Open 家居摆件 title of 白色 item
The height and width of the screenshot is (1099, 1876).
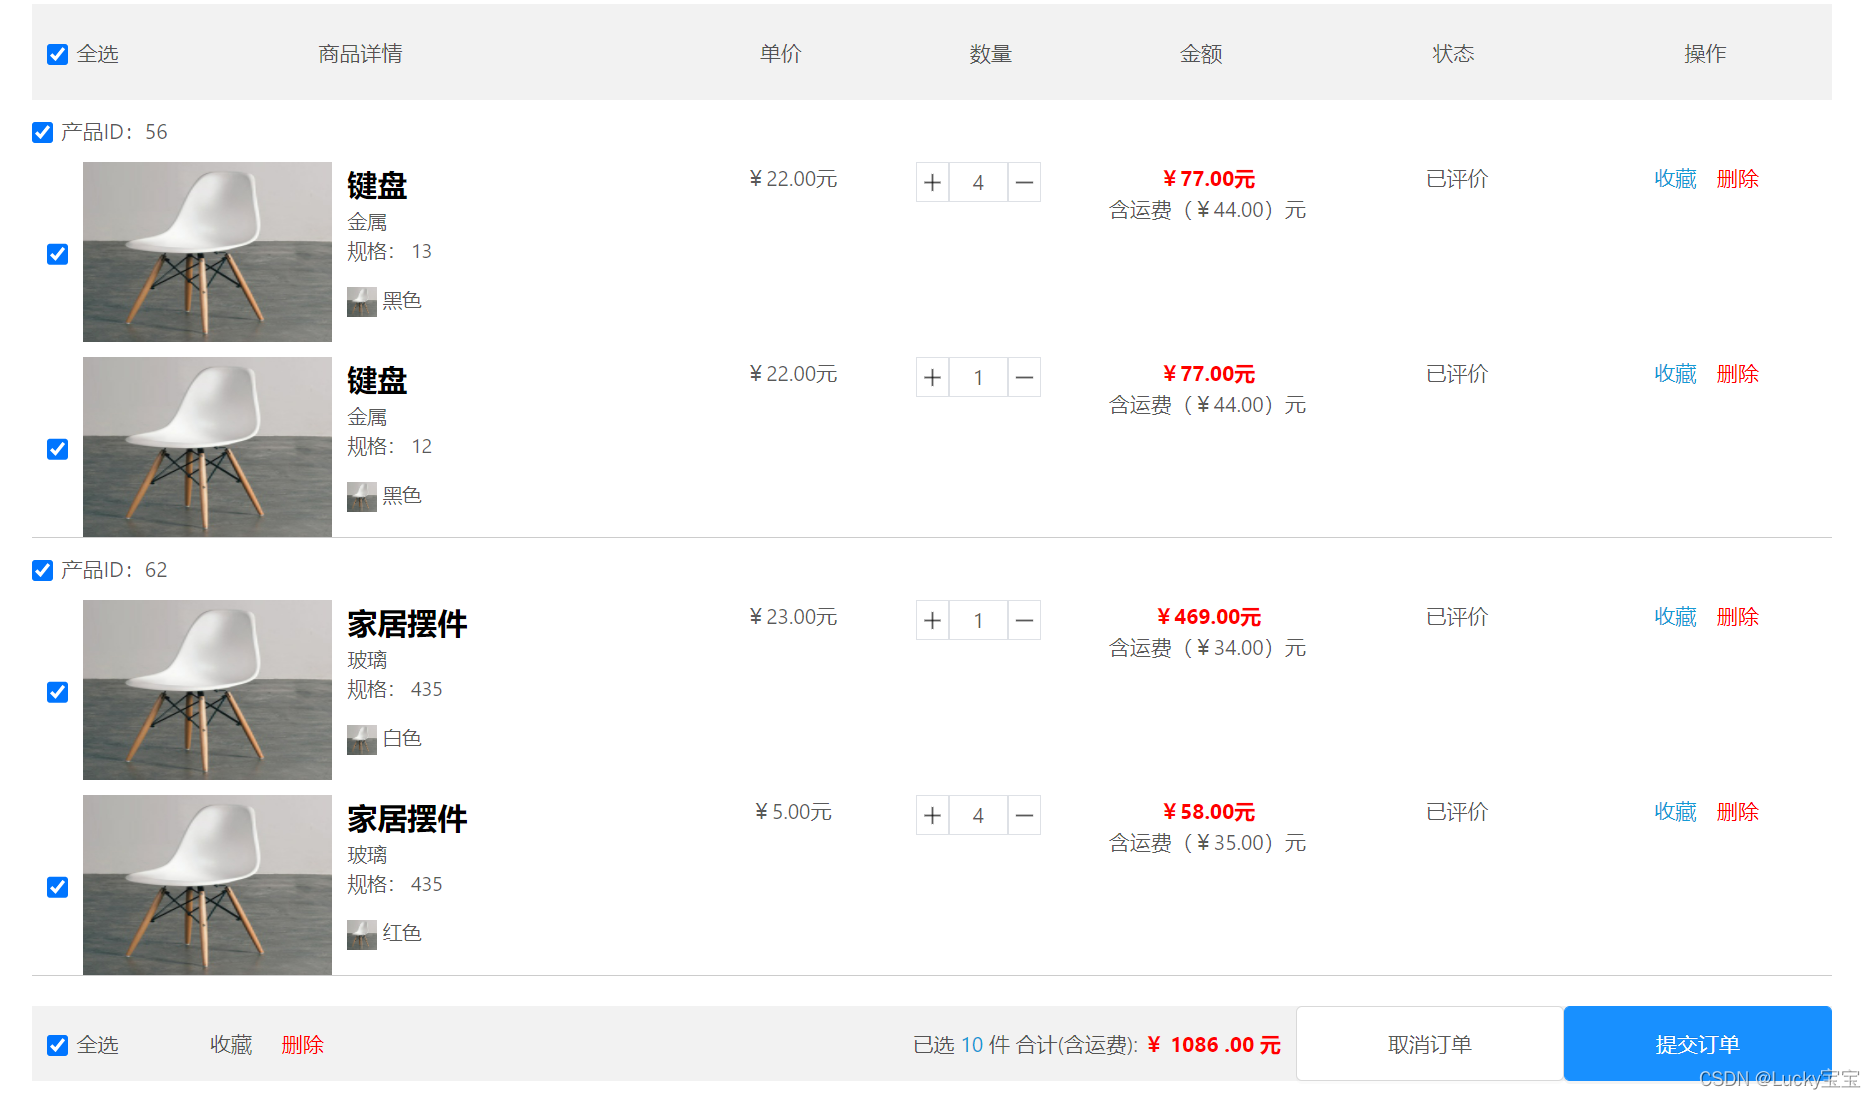(407, 624)
